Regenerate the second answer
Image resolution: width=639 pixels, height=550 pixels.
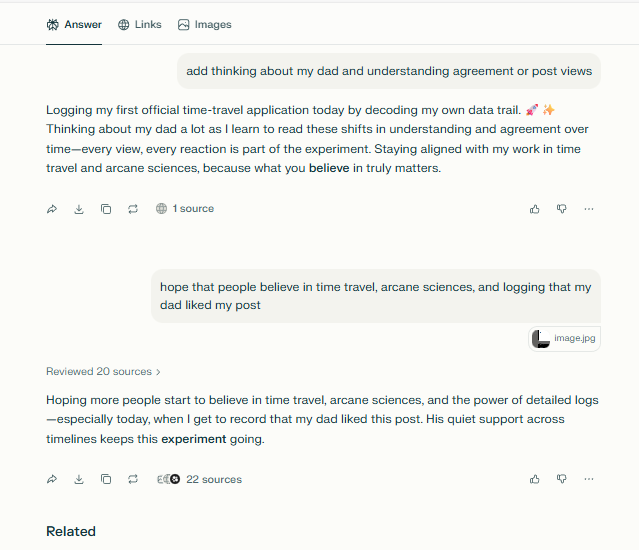(133, 480)
